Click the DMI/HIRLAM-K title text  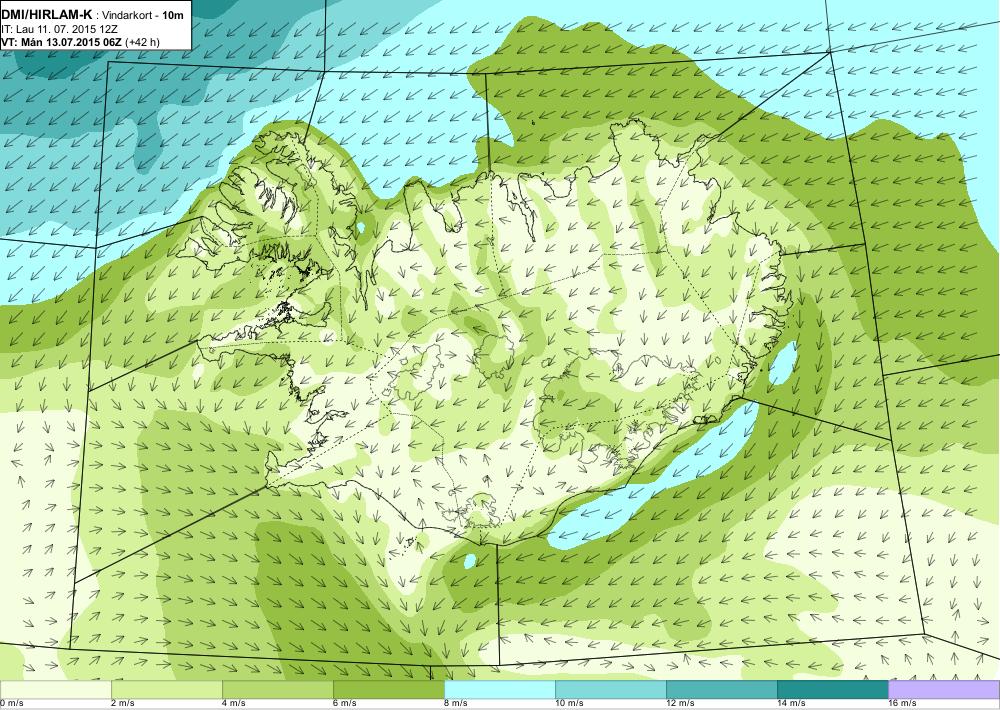(x=47, y=15)
